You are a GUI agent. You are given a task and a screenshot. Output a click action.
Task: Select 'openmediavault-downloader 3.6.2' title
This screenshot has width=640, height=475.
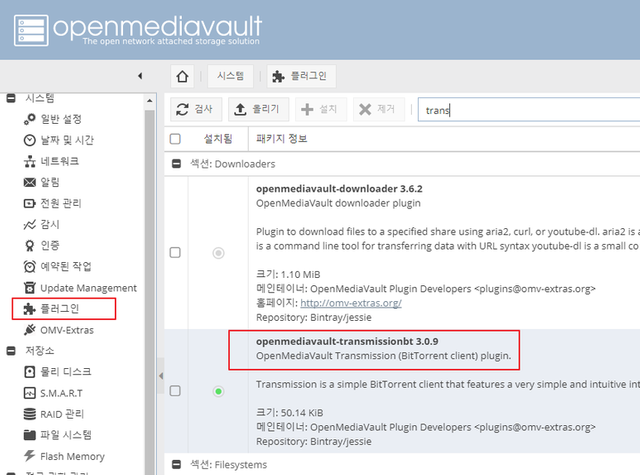[339, 189]
